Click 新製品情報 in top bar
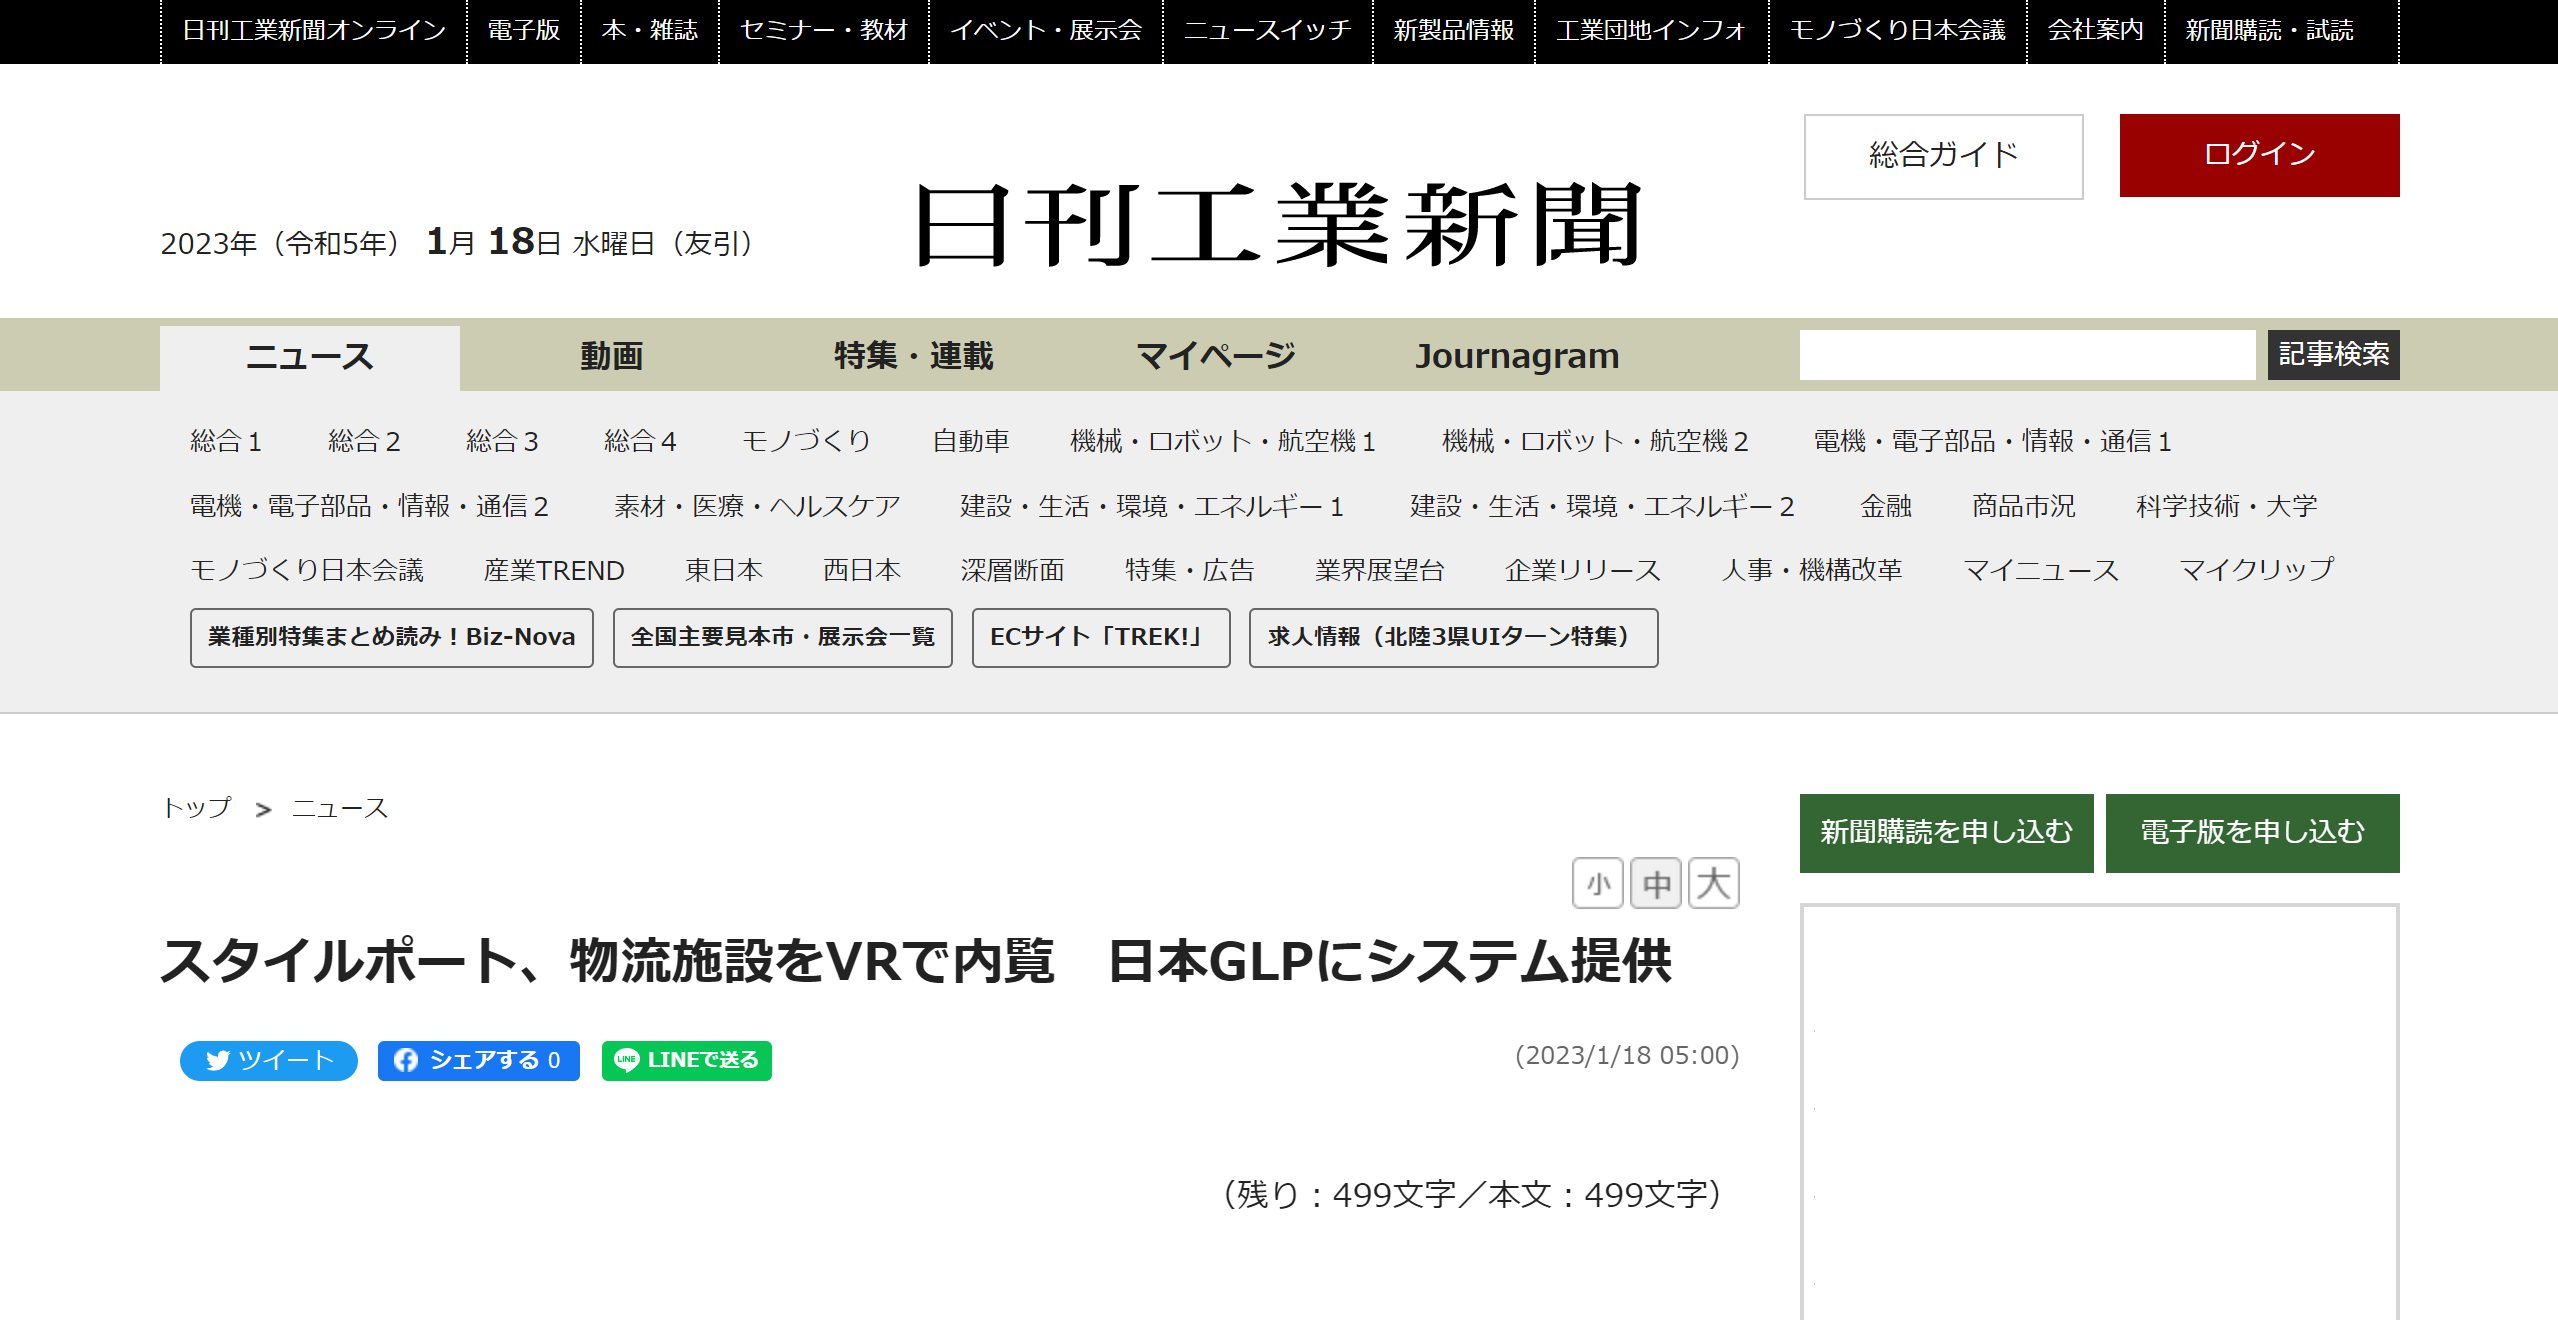The width and height of the screenshot is (2558, 1320). click(x=1454, y=31)
